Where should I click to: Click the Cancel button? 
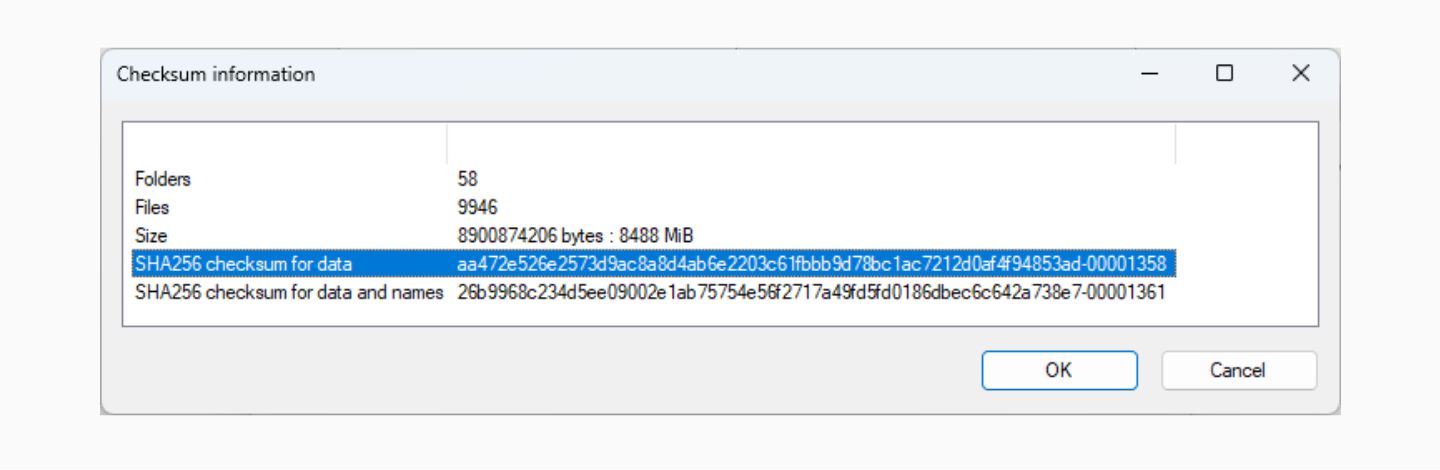click(x=1238, y=370)
